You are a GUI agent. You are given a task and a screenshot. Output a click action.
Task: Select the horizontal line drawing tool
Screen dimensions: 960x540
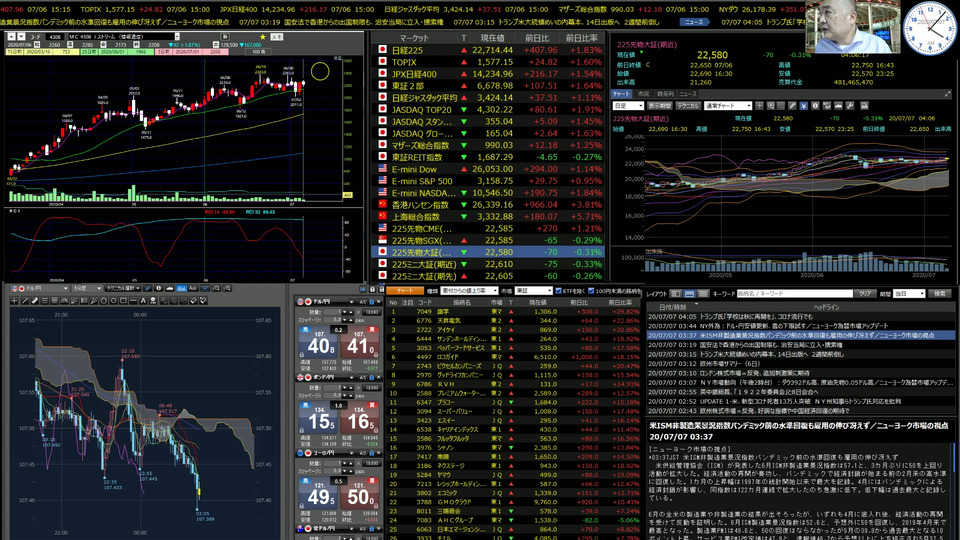[x=133, y=301]
